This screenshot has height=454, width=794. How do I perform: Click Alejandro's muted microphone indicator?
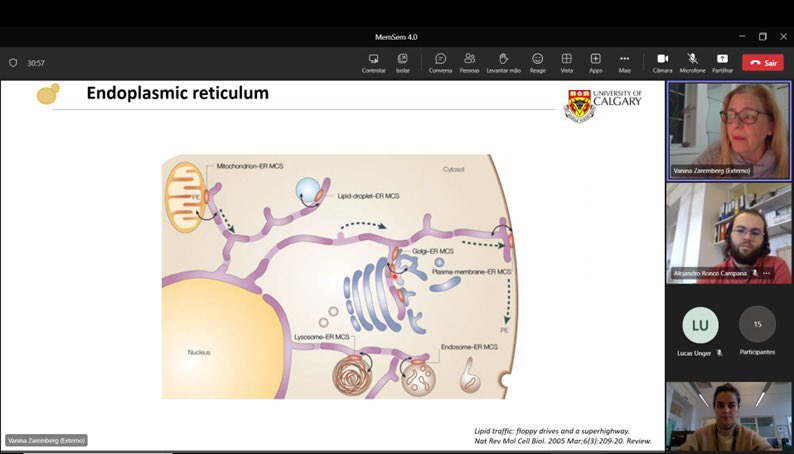tap(755, 273)
